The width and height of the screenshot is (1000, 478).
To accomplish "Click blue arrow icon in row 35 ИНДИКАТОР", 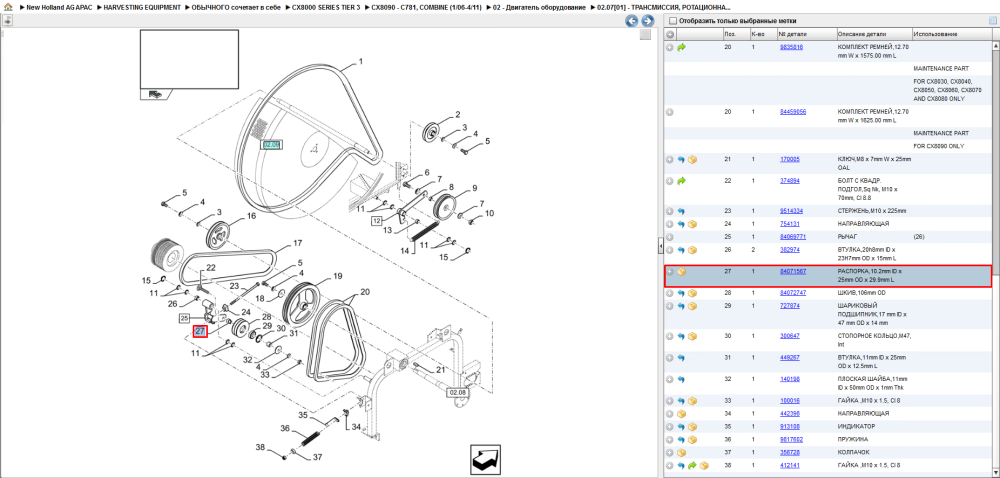I will point(681,426).
